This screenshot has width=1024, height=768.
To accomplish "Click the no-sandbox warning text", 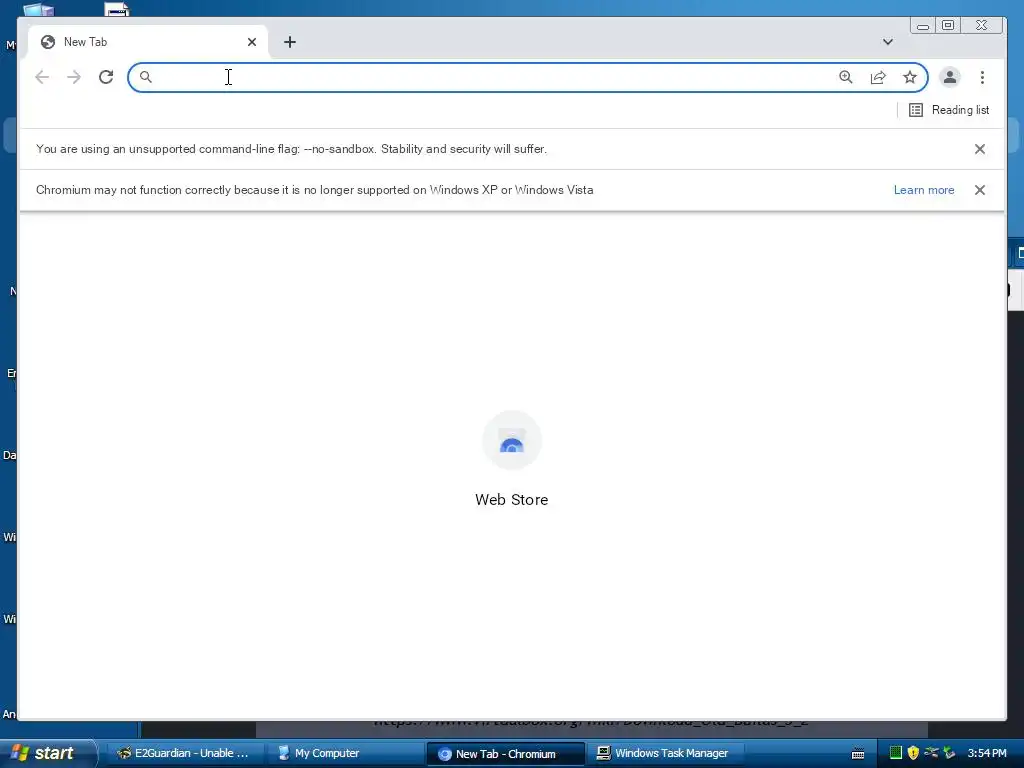I will coord(291,149).
